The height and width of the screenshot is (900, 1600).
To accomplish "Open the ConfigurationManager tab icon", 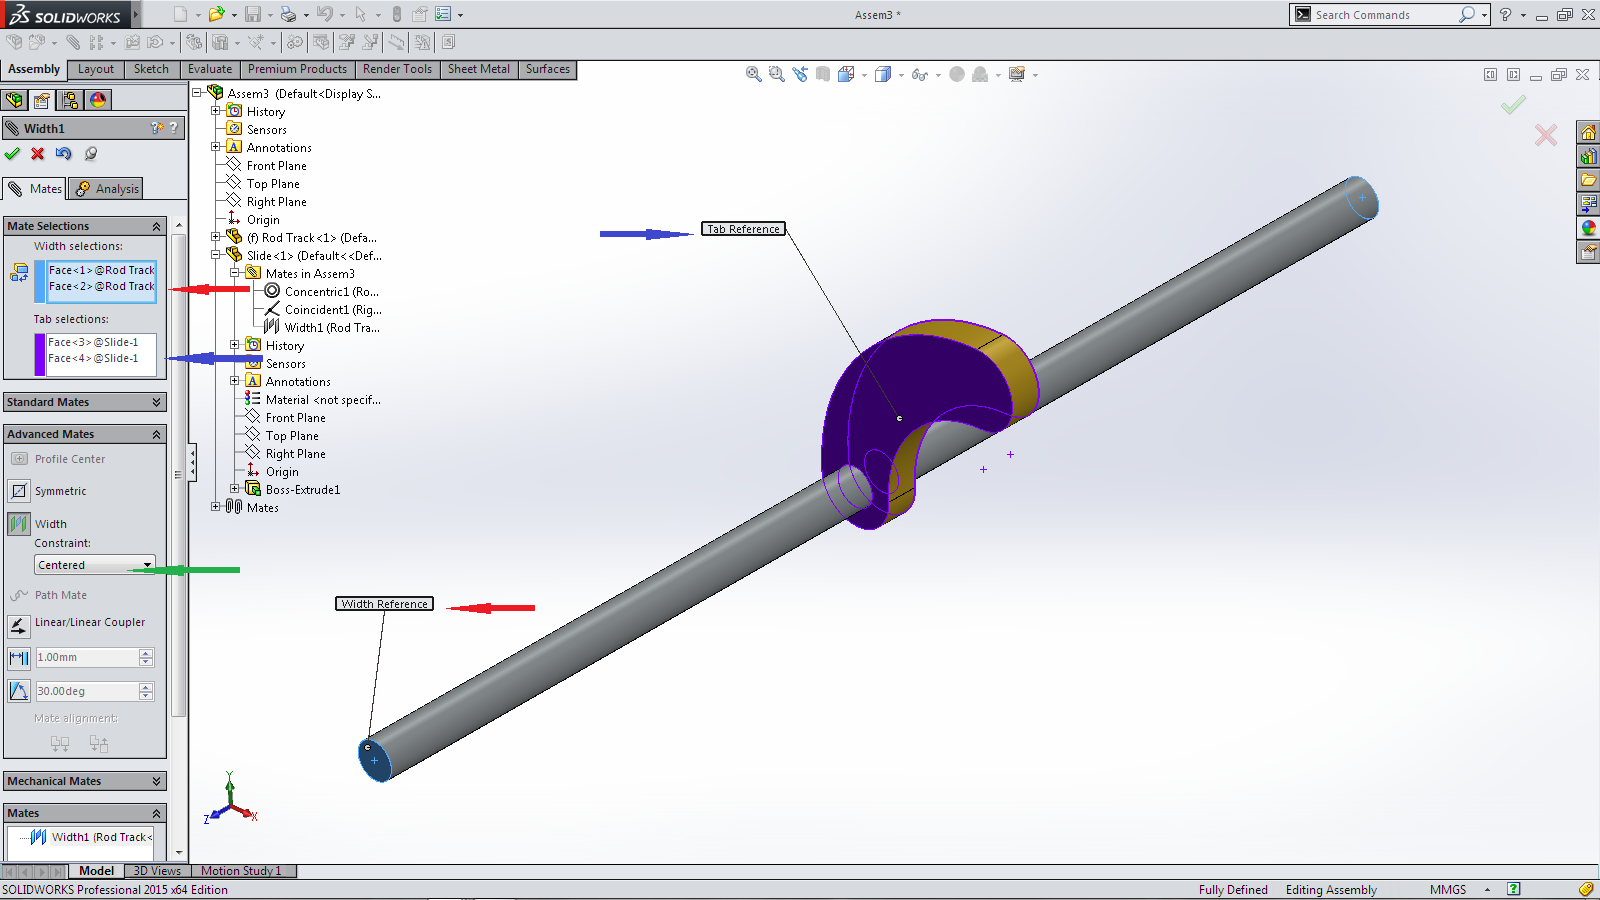I will (x=69, y=100).
